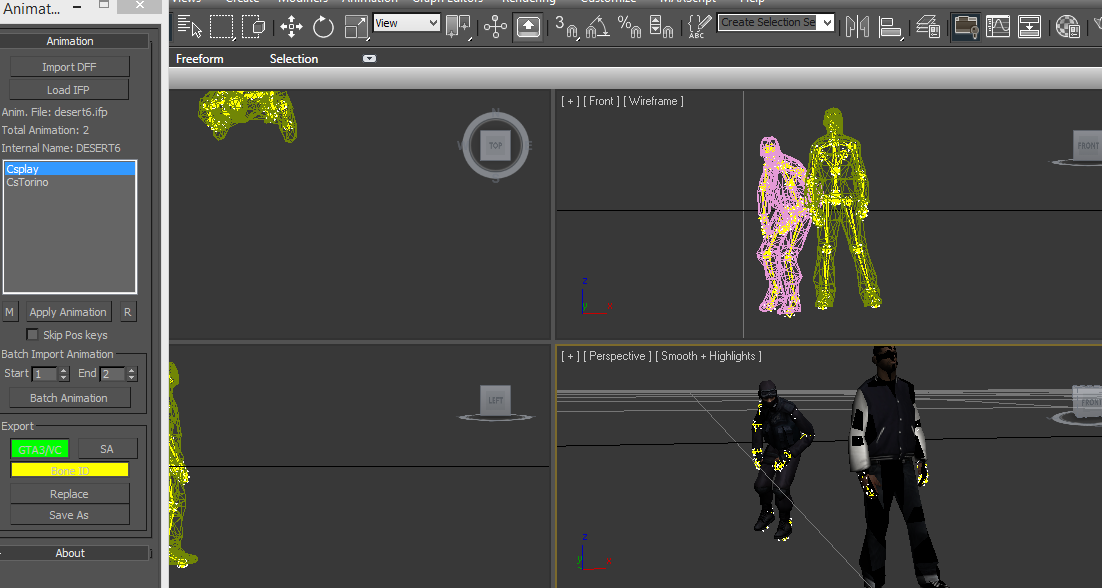Click the Start value spinner arrows

(63, 374)
